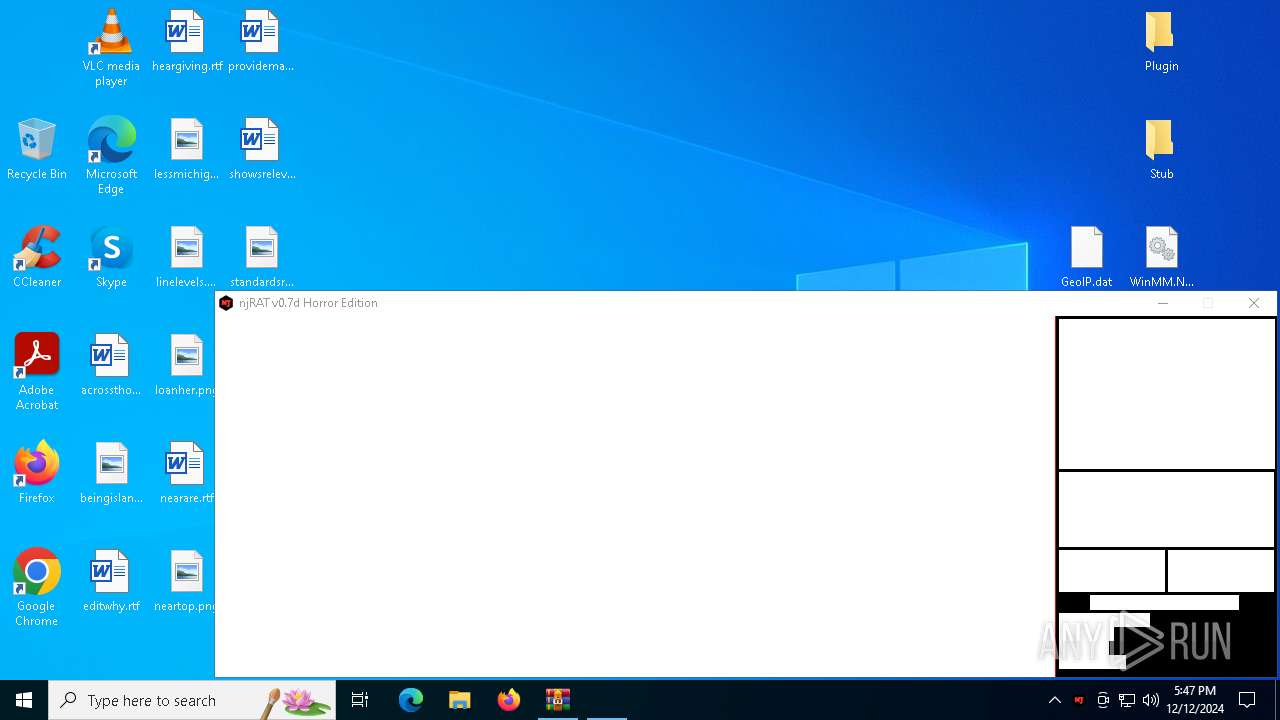This screenshot has height=720, width=1280.
Task: Click the njRAT window title icon
Action: tap(226, 303)
